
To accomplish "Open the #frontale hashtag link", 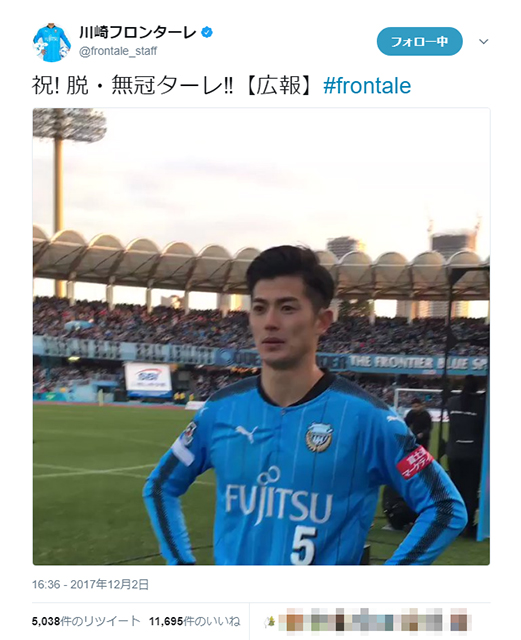I will click(367, 86).
